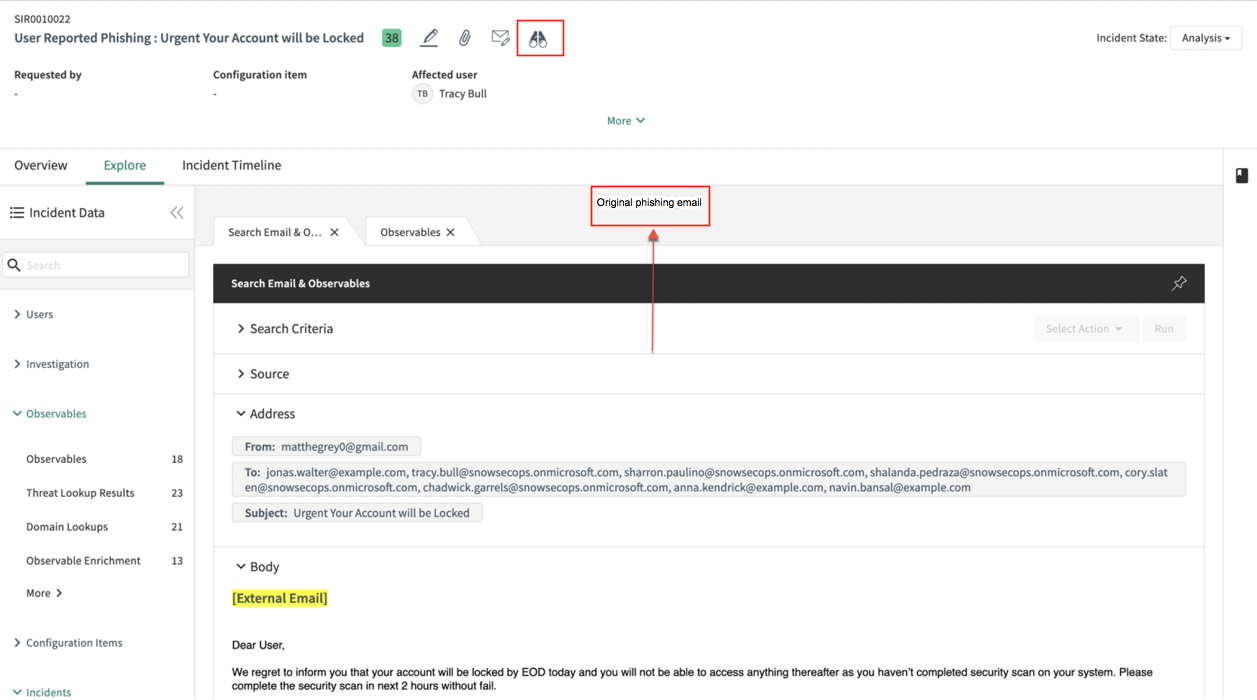Click the Requested by field label
Image resolution: width=1257 pixels, height=700 pixels.
(x=48, y=74)
